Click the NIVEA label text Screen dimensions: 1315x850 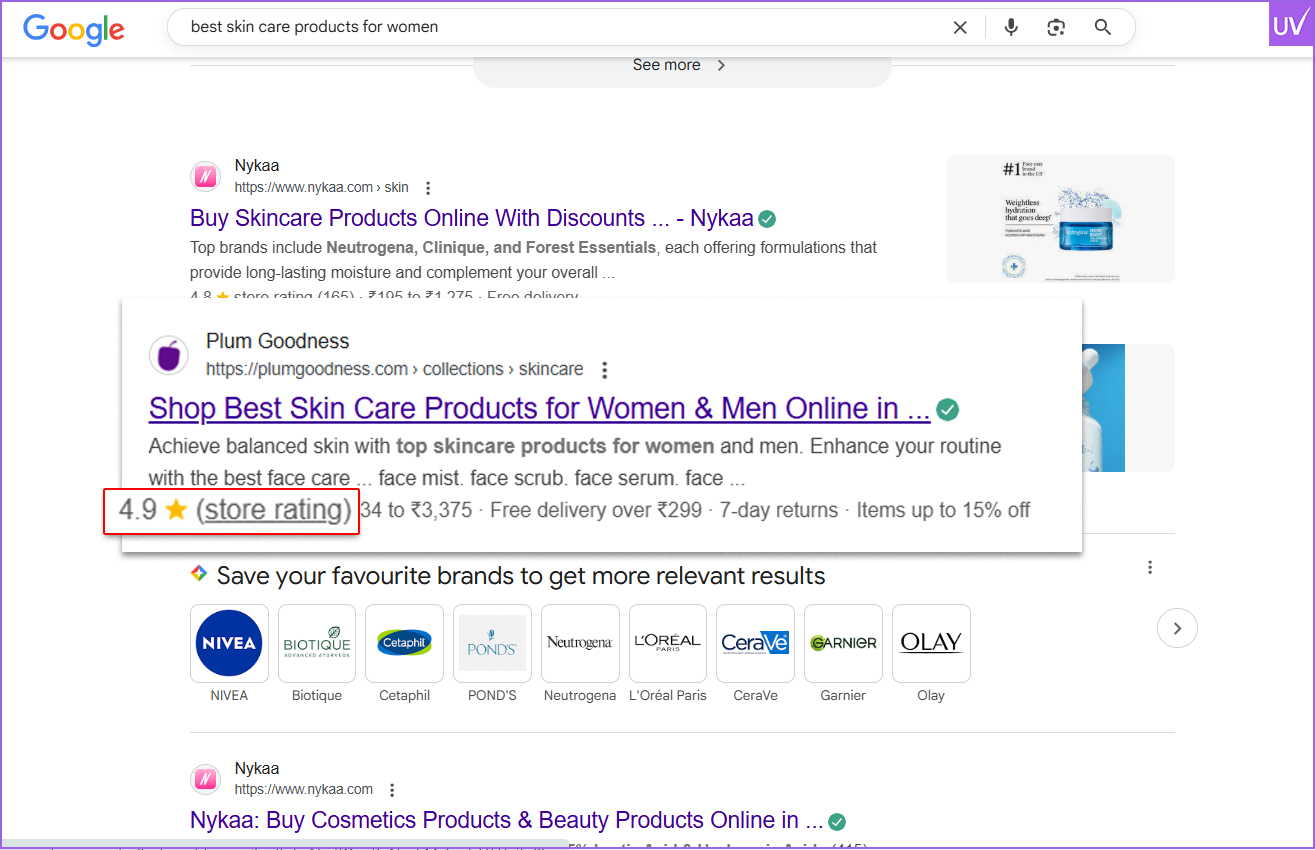pyautogui.click(x=229, y=695)
